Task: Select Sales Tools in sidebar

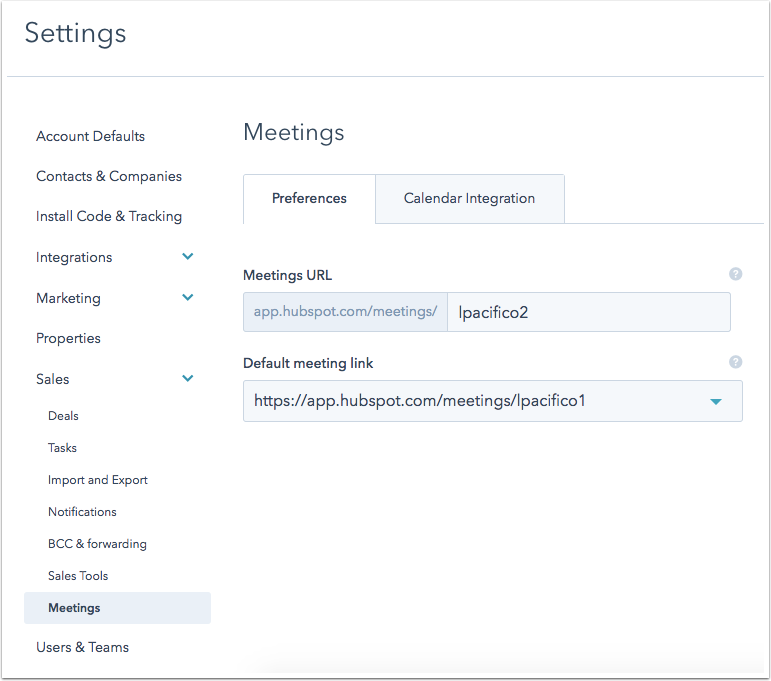Action: point(78,576)
